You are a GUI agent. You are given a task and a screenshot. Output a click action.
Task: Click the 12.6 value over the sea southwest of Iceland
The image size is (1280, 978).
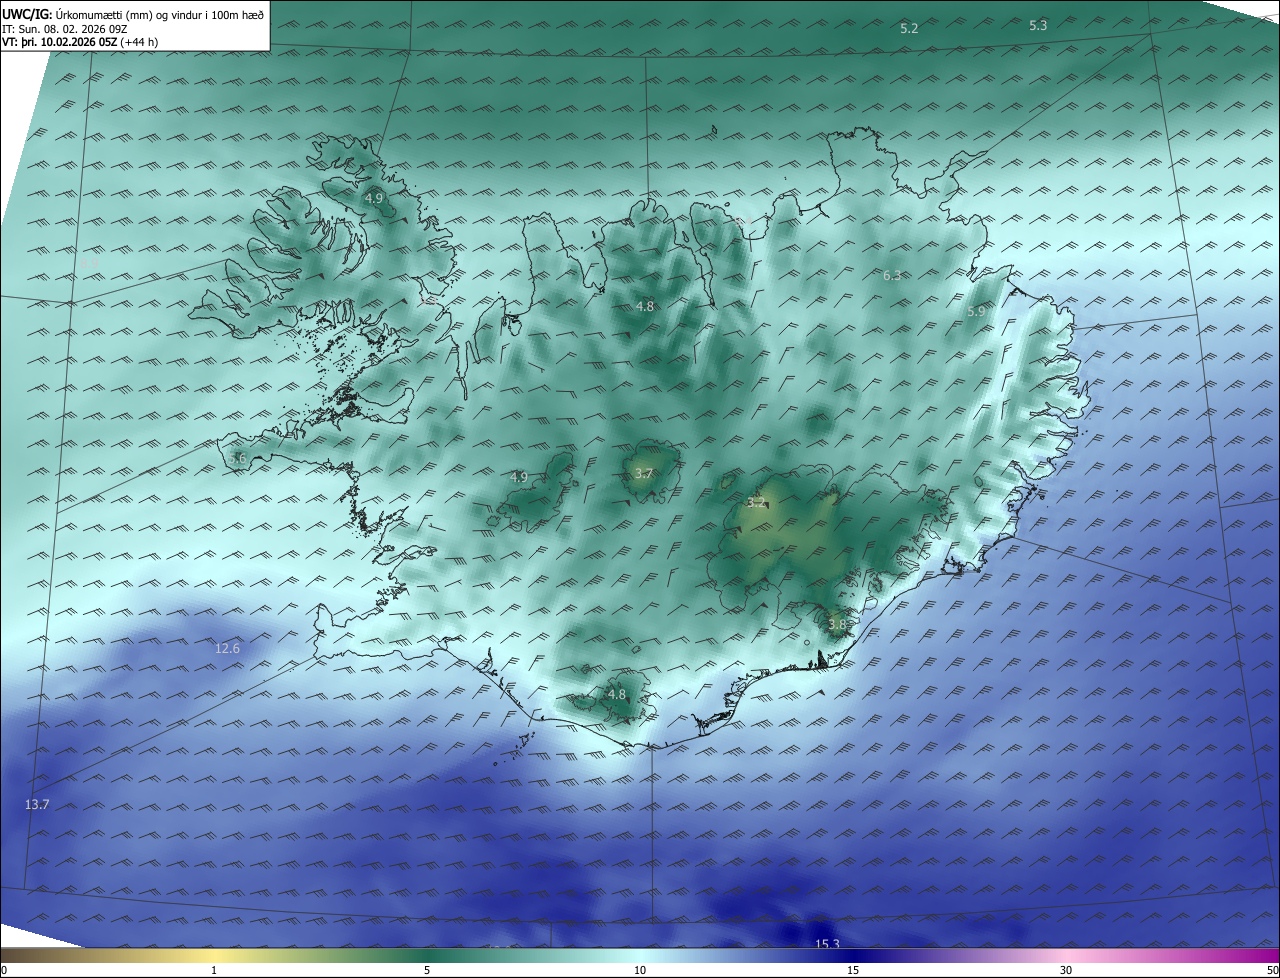click(228, 648)
